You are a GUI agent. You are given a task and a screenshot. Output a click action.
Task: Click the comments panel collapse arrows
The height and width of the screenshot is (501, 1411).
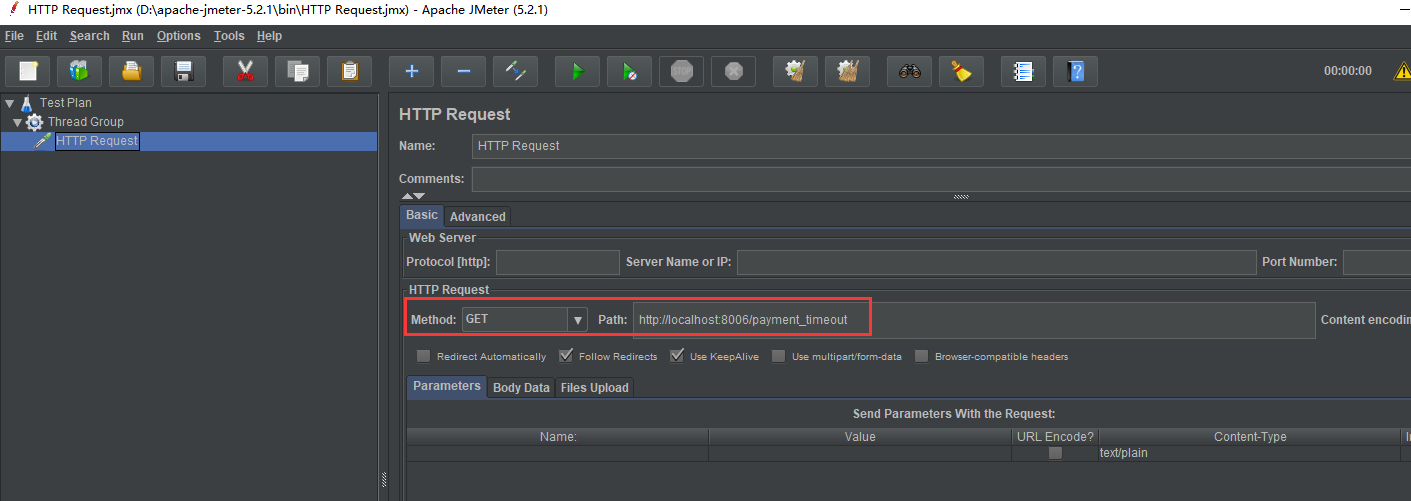point(413,196)
